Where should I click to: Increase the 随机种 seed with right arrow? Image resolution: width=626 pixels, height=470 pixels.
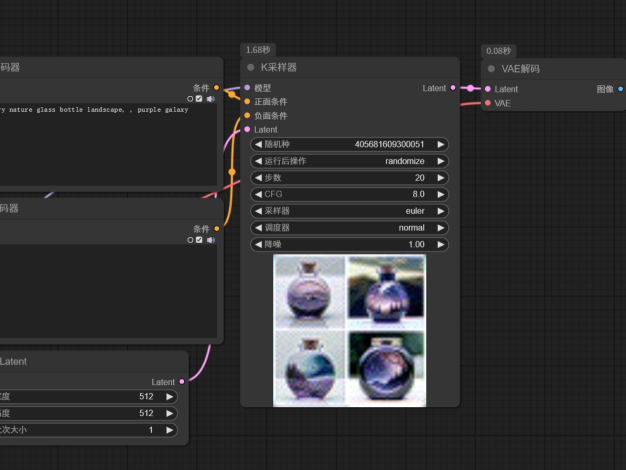point(441,144)
